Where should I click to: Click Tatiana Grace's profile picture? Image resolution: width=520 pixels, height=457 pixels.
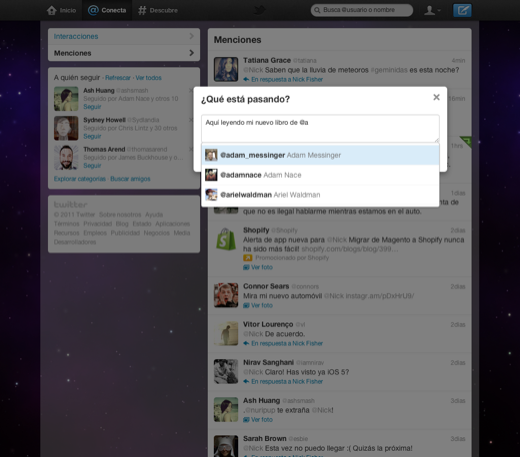(x=226, y=69)
